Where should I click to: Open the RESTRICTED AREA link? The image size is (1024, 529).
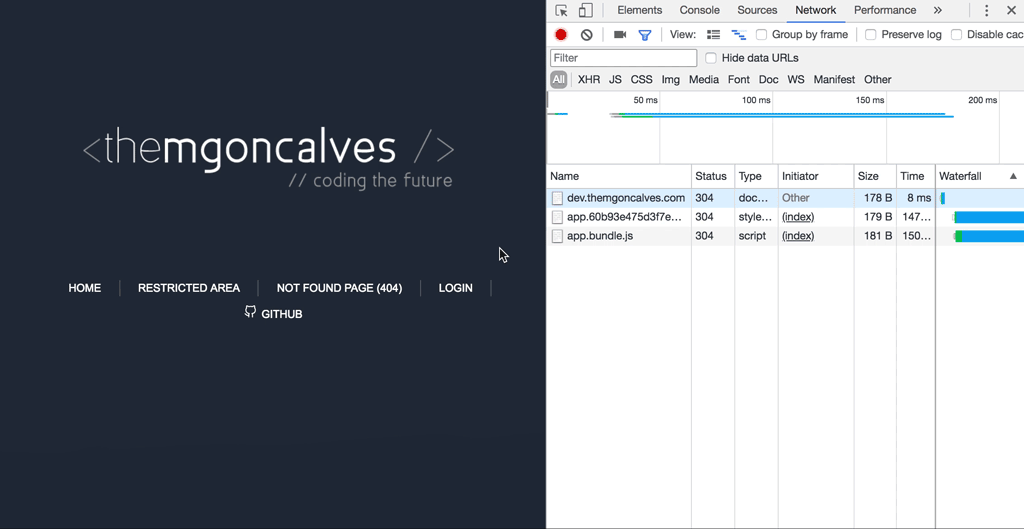coord(189,288)
